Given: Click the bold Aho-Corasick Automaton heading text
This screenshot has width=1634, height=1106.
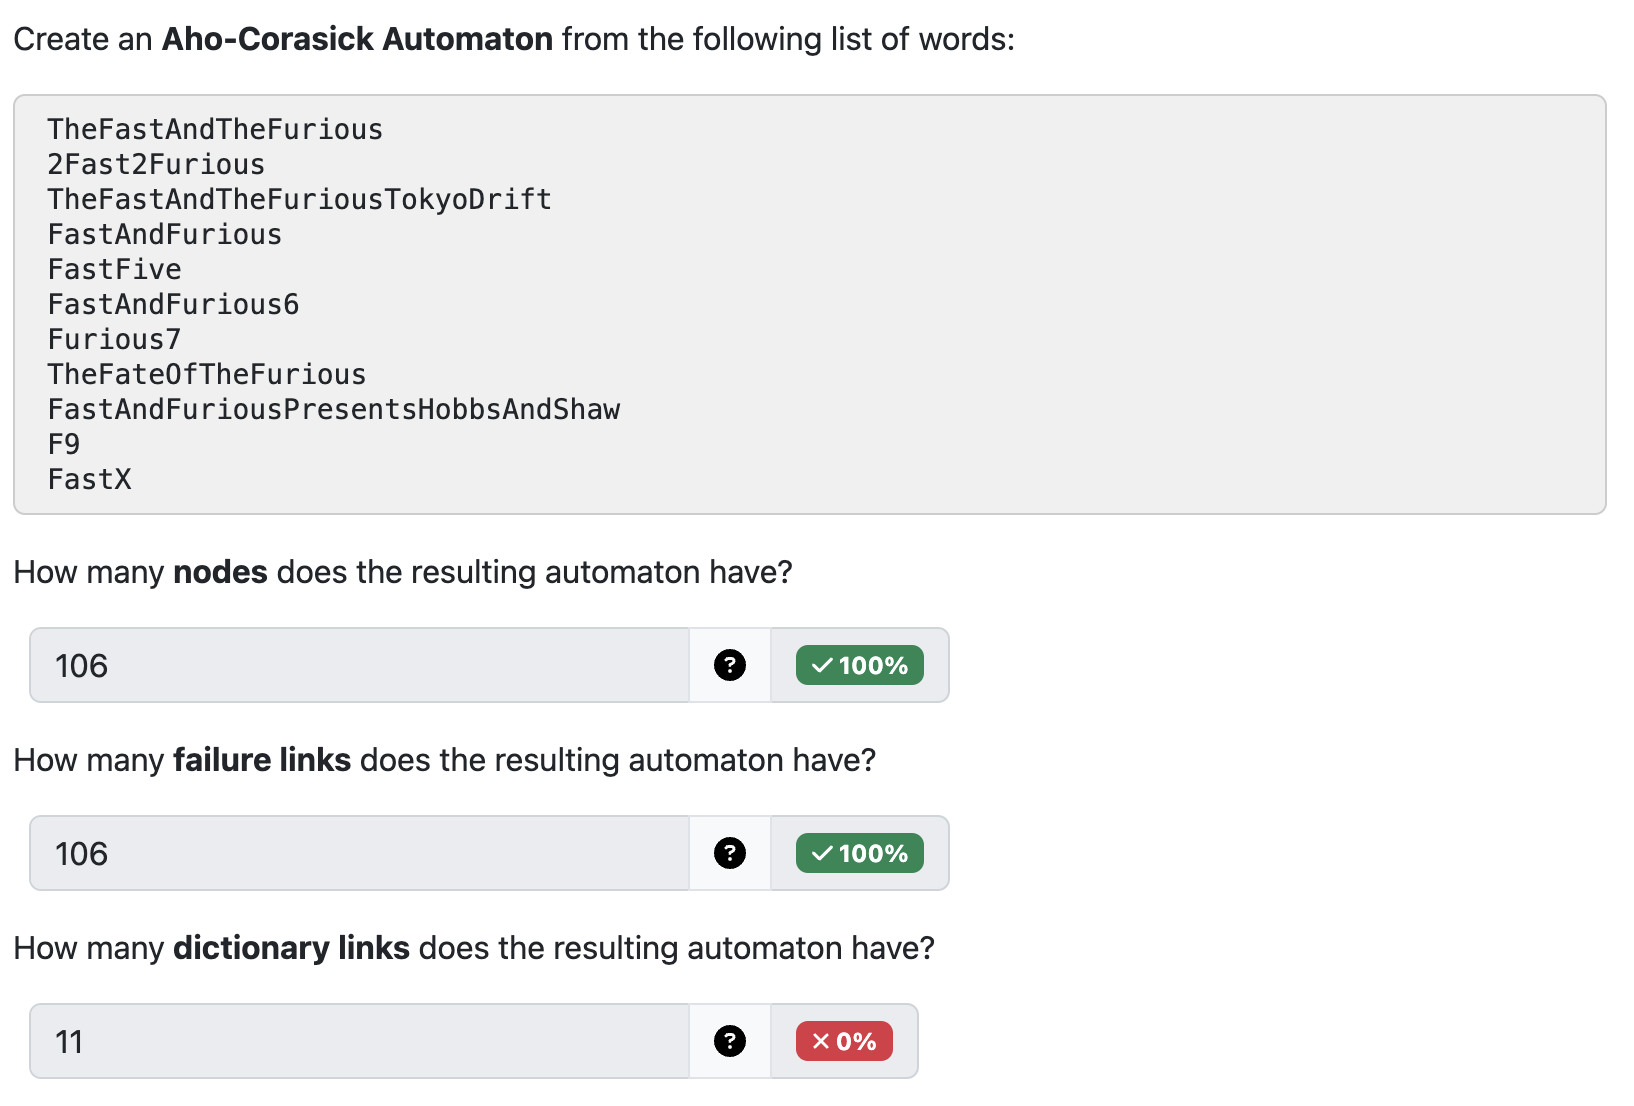Looking at the screenshot, I should tap(357, 39).
